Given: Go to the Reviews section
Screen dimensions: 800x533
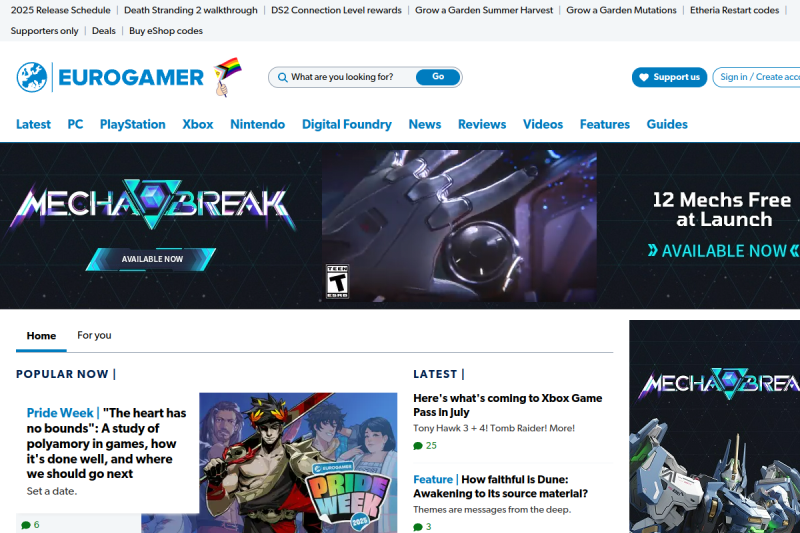Looking at the screenshot, I should click(x=482, y=124).
